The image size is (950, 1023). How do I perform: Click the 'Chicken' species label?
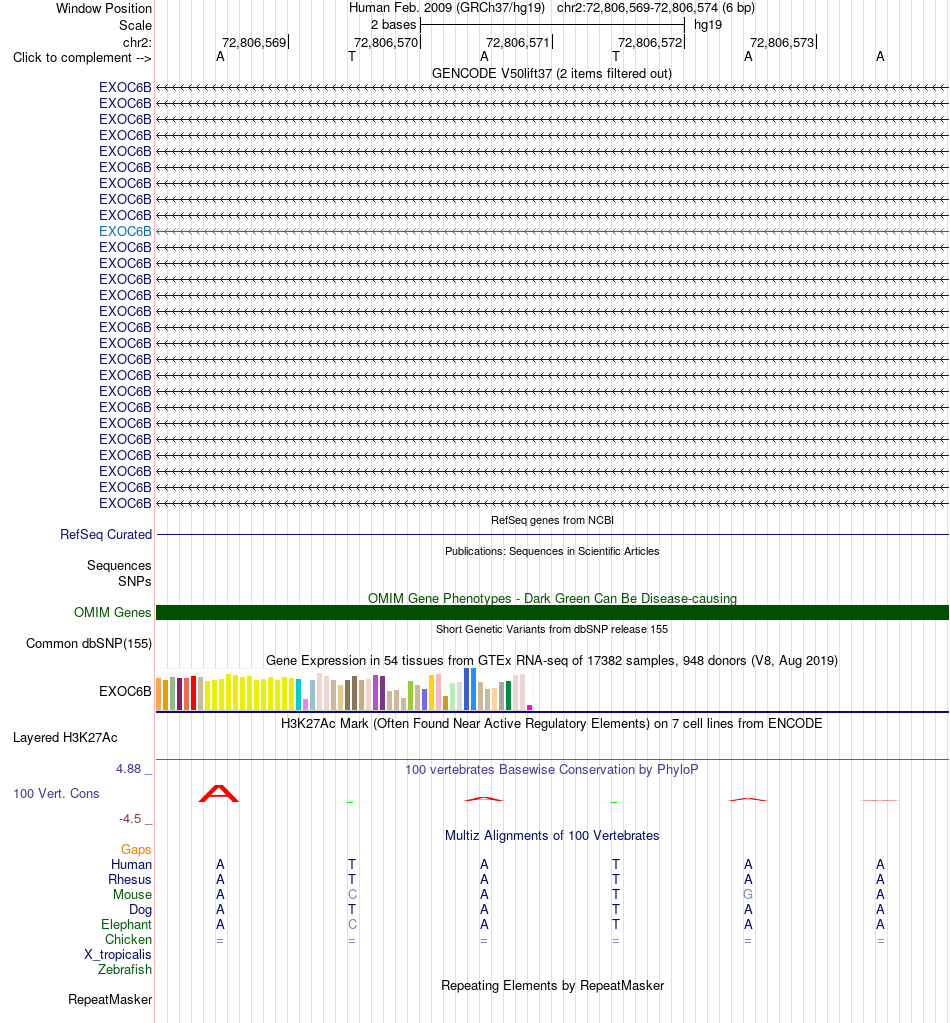click(x=129, y=939)
